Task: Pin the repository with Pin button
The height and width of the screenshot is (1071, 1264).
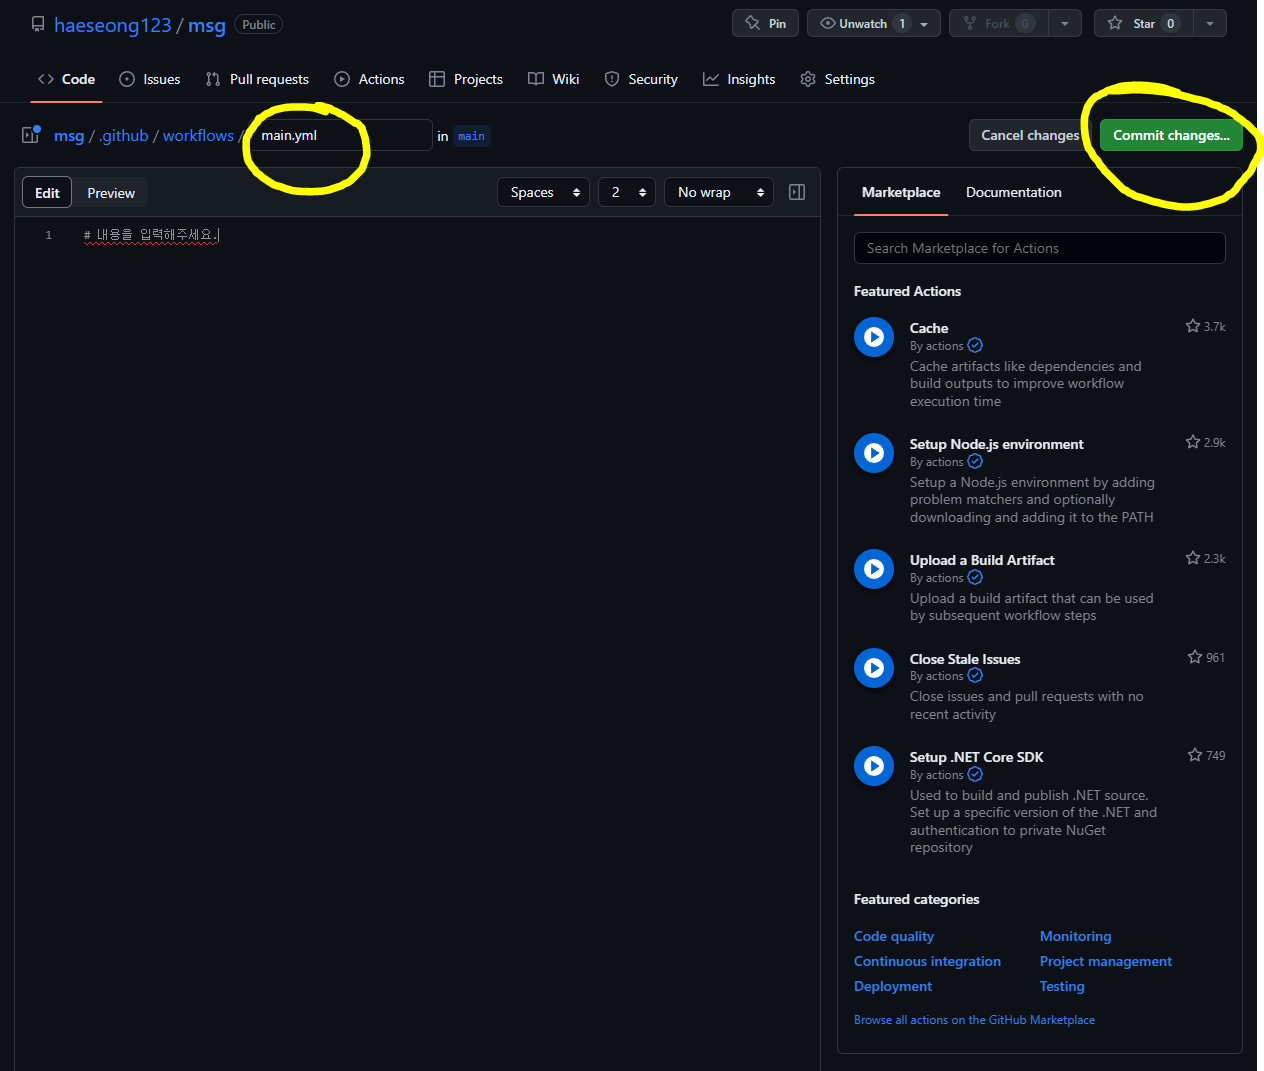Action: tap(765, 23)
